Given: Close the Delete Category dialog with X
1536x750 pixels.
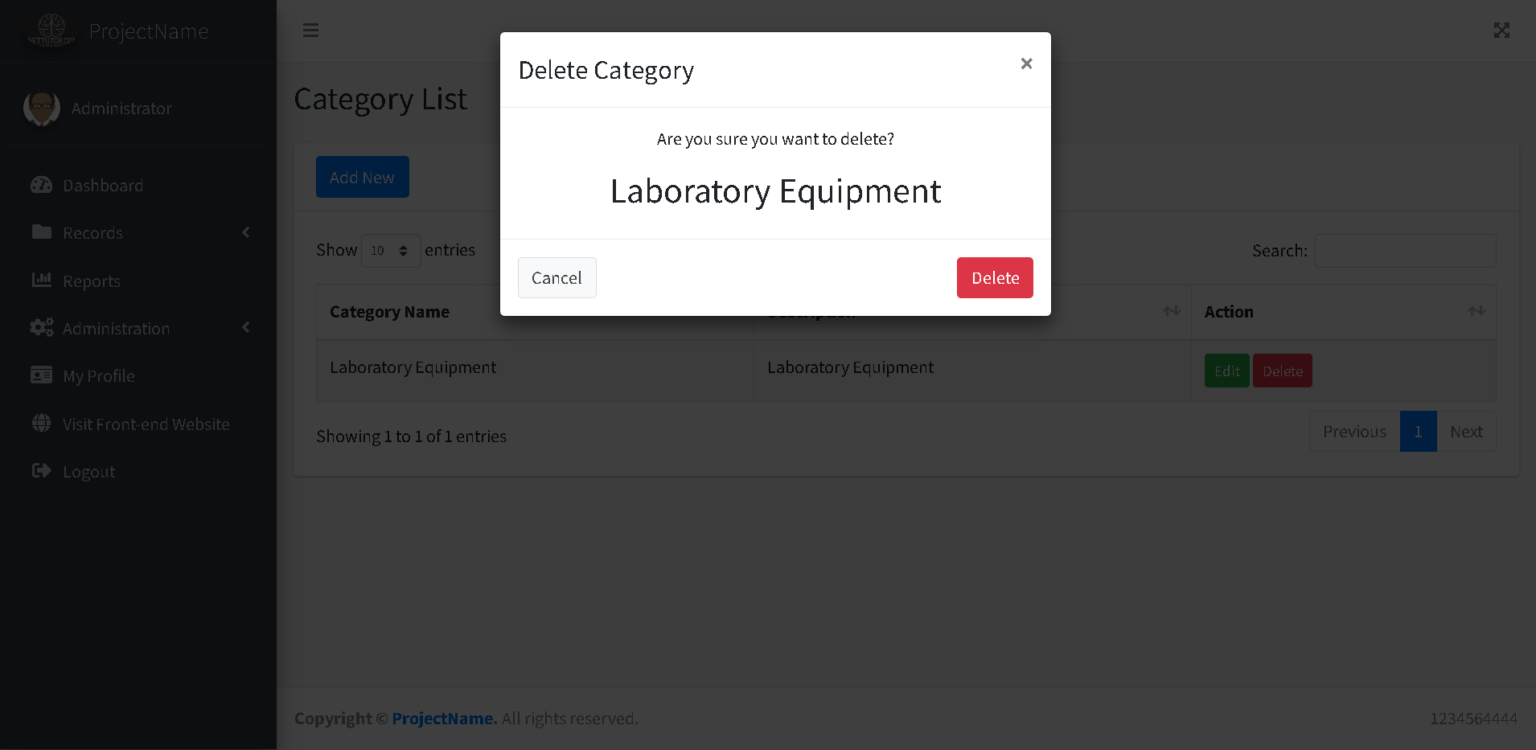Looking at the screenshot, I should [1026, 64].
